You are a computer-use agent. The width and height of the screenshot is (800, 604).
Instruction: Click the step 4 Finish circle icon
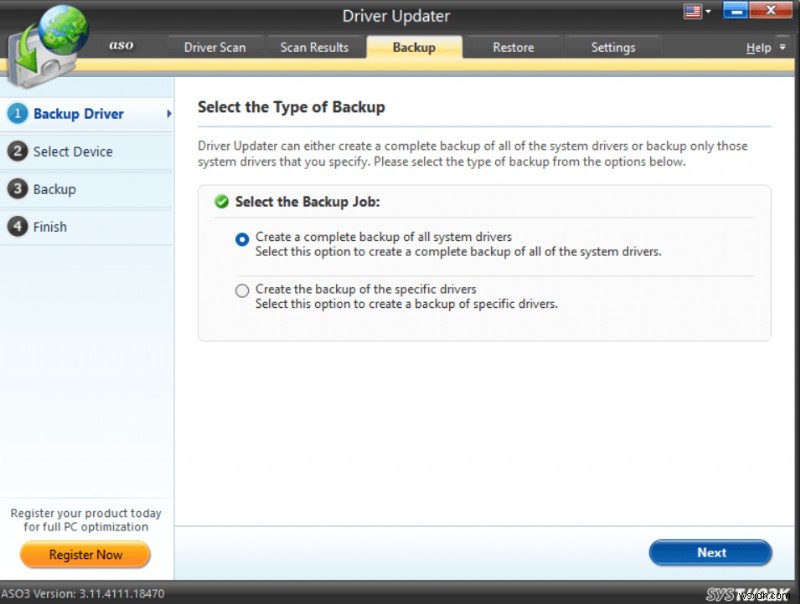(x=18, y=227)
